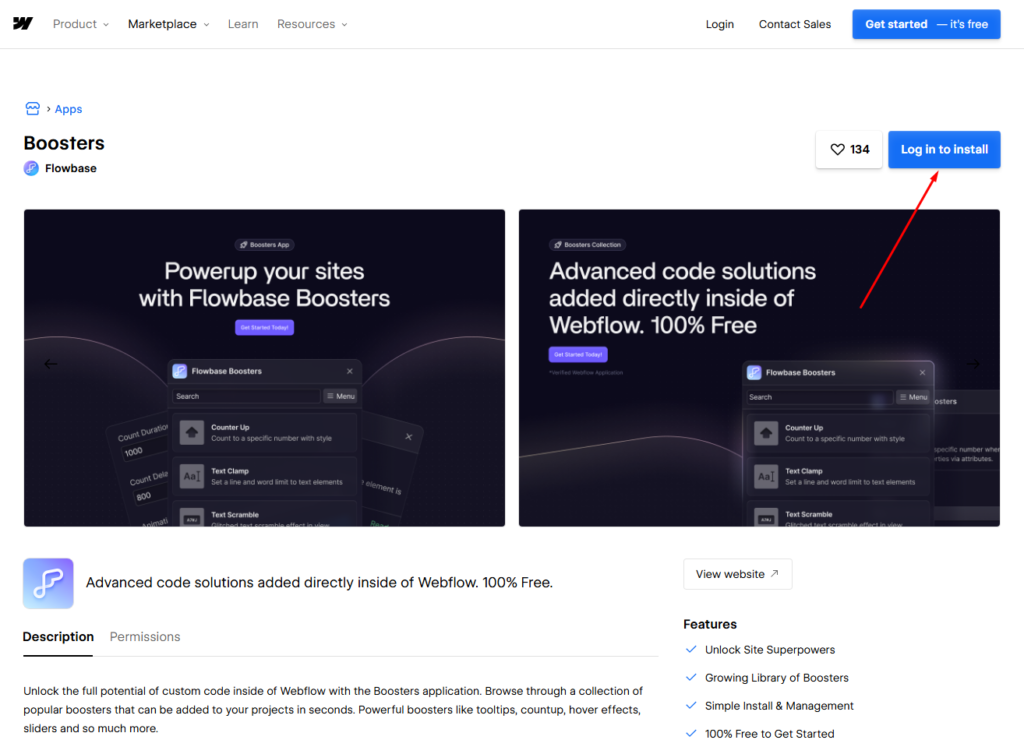Open the View website link

[737, 574]
